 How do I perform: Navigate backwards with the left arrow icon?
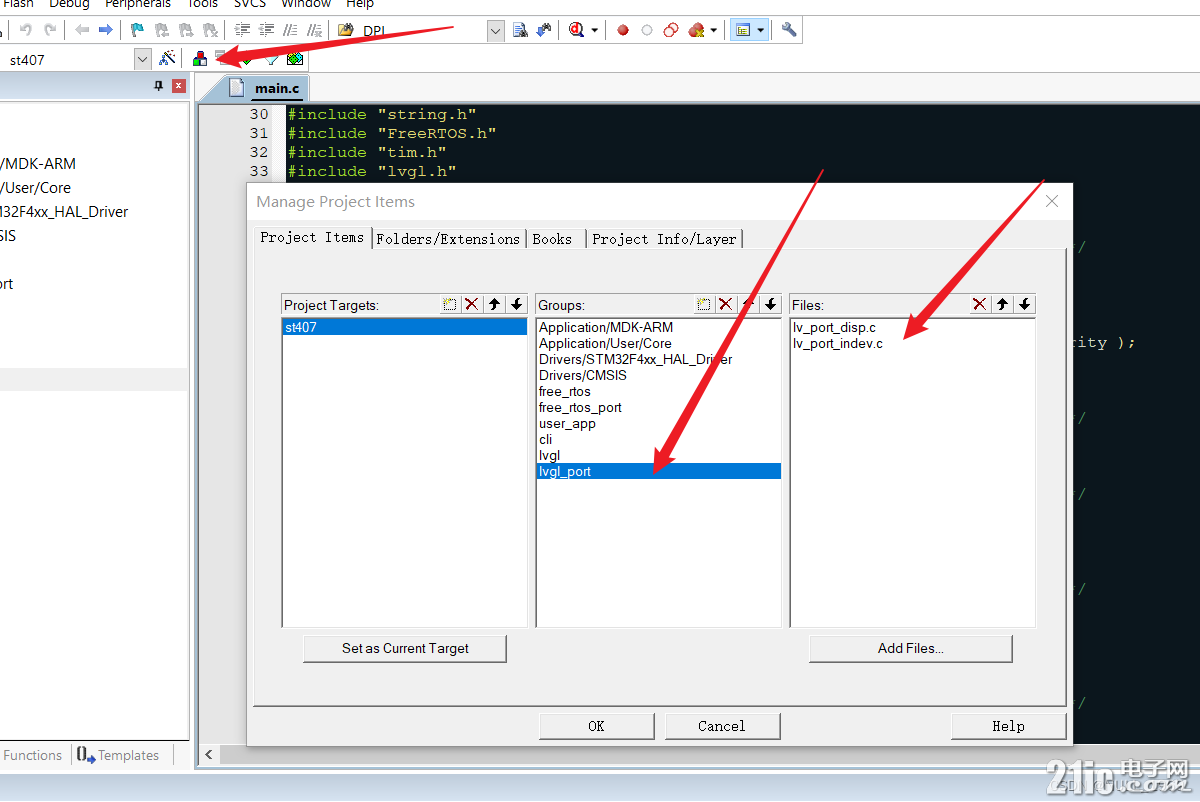coord(82,30)
